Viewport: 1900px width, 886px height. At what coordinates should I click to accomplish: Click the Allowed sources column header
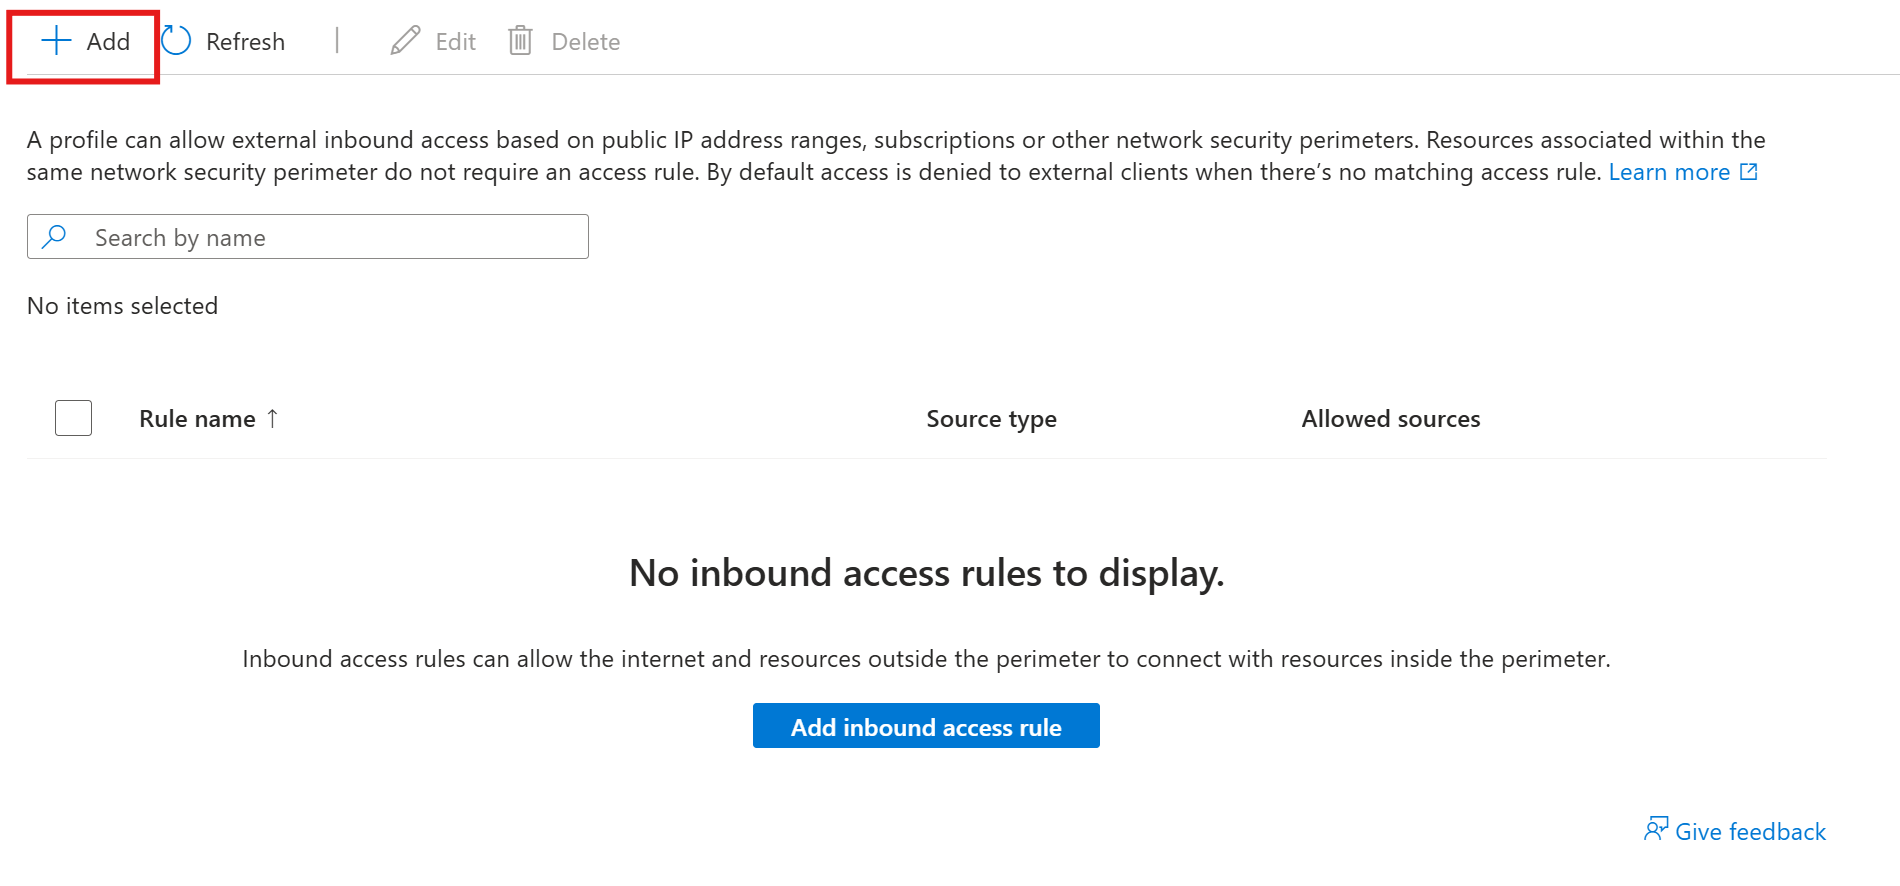1390,419
